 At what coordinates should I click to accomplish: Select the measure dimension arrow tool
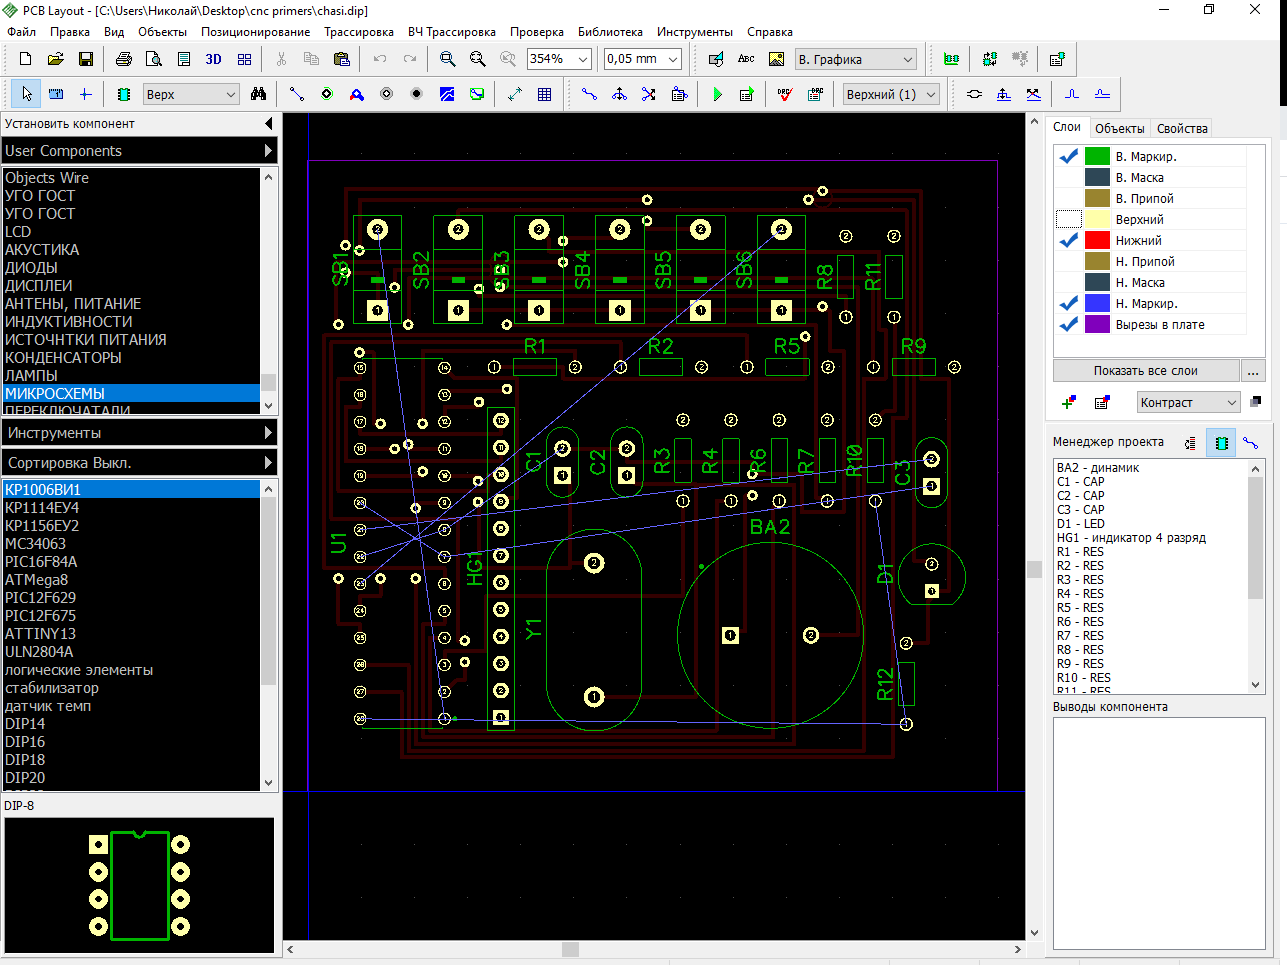514,94
